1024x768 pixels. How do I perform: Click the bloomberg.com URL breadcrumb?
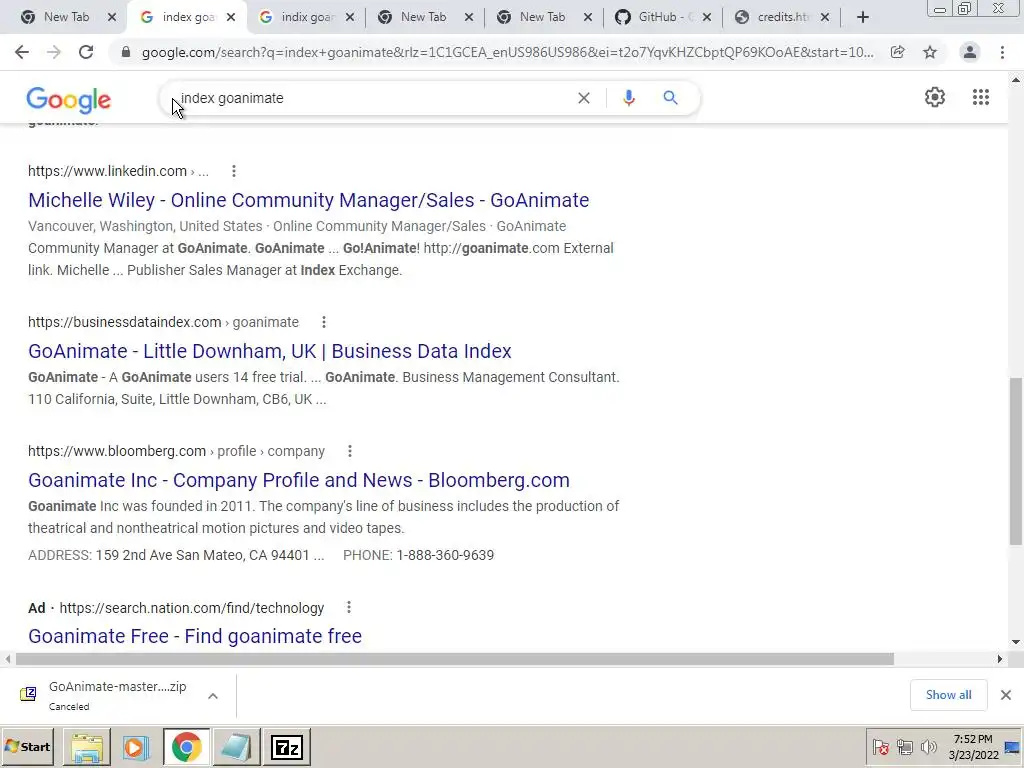coord(176,451)
